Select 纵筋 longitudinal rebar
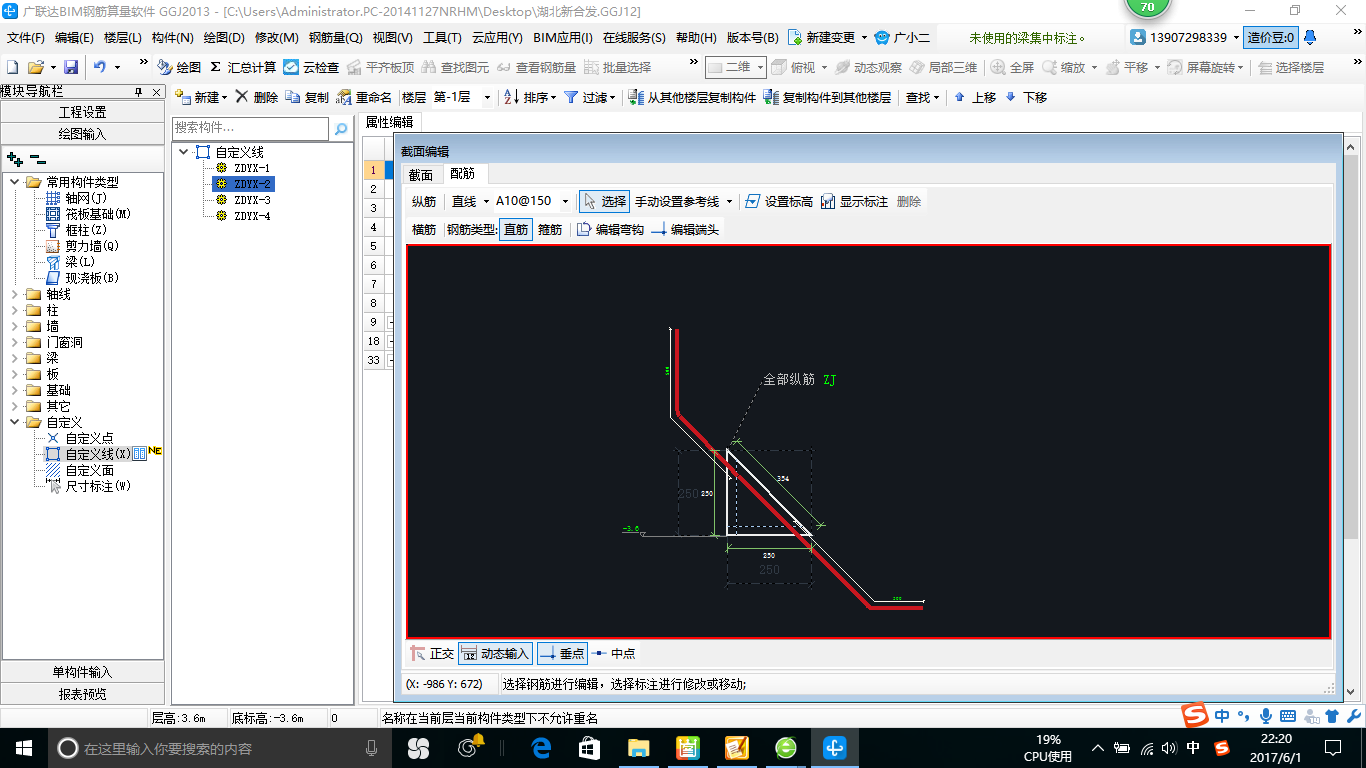 point(424,201)
